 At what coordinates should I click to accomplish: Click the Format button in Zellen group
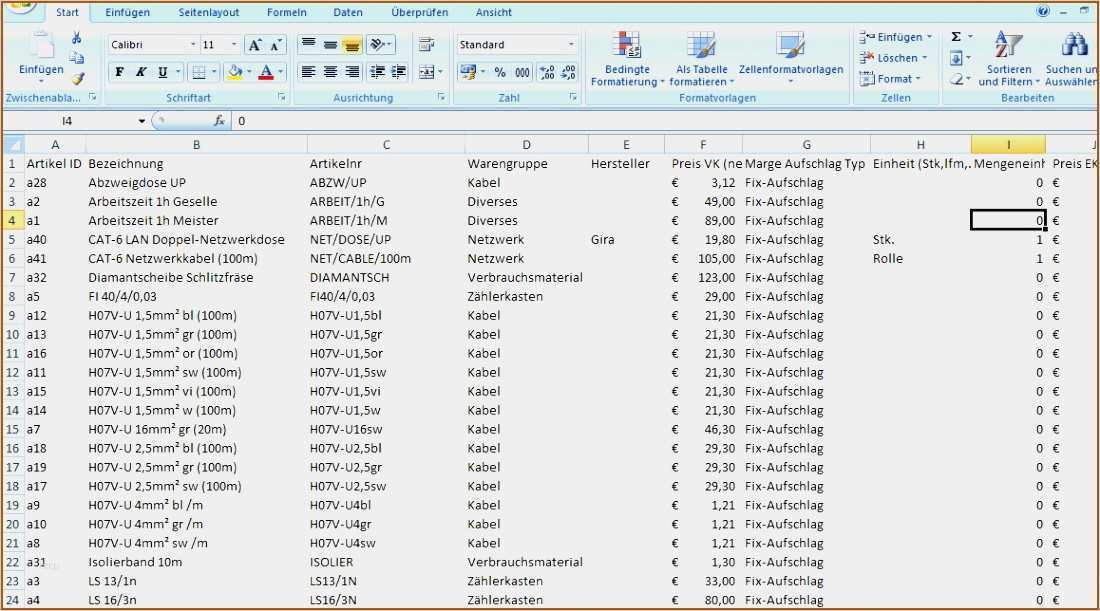[x=891, y=78]
